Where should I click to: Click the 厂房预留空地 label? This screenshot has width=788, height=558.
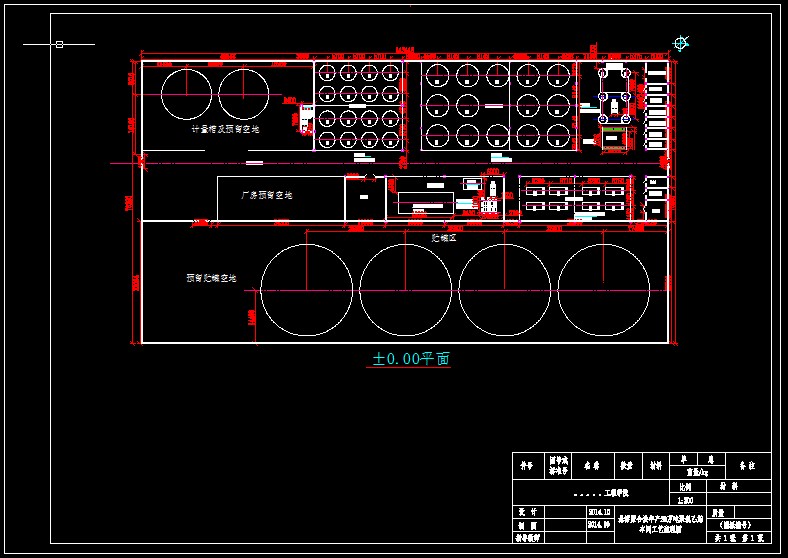coord(266,195)
